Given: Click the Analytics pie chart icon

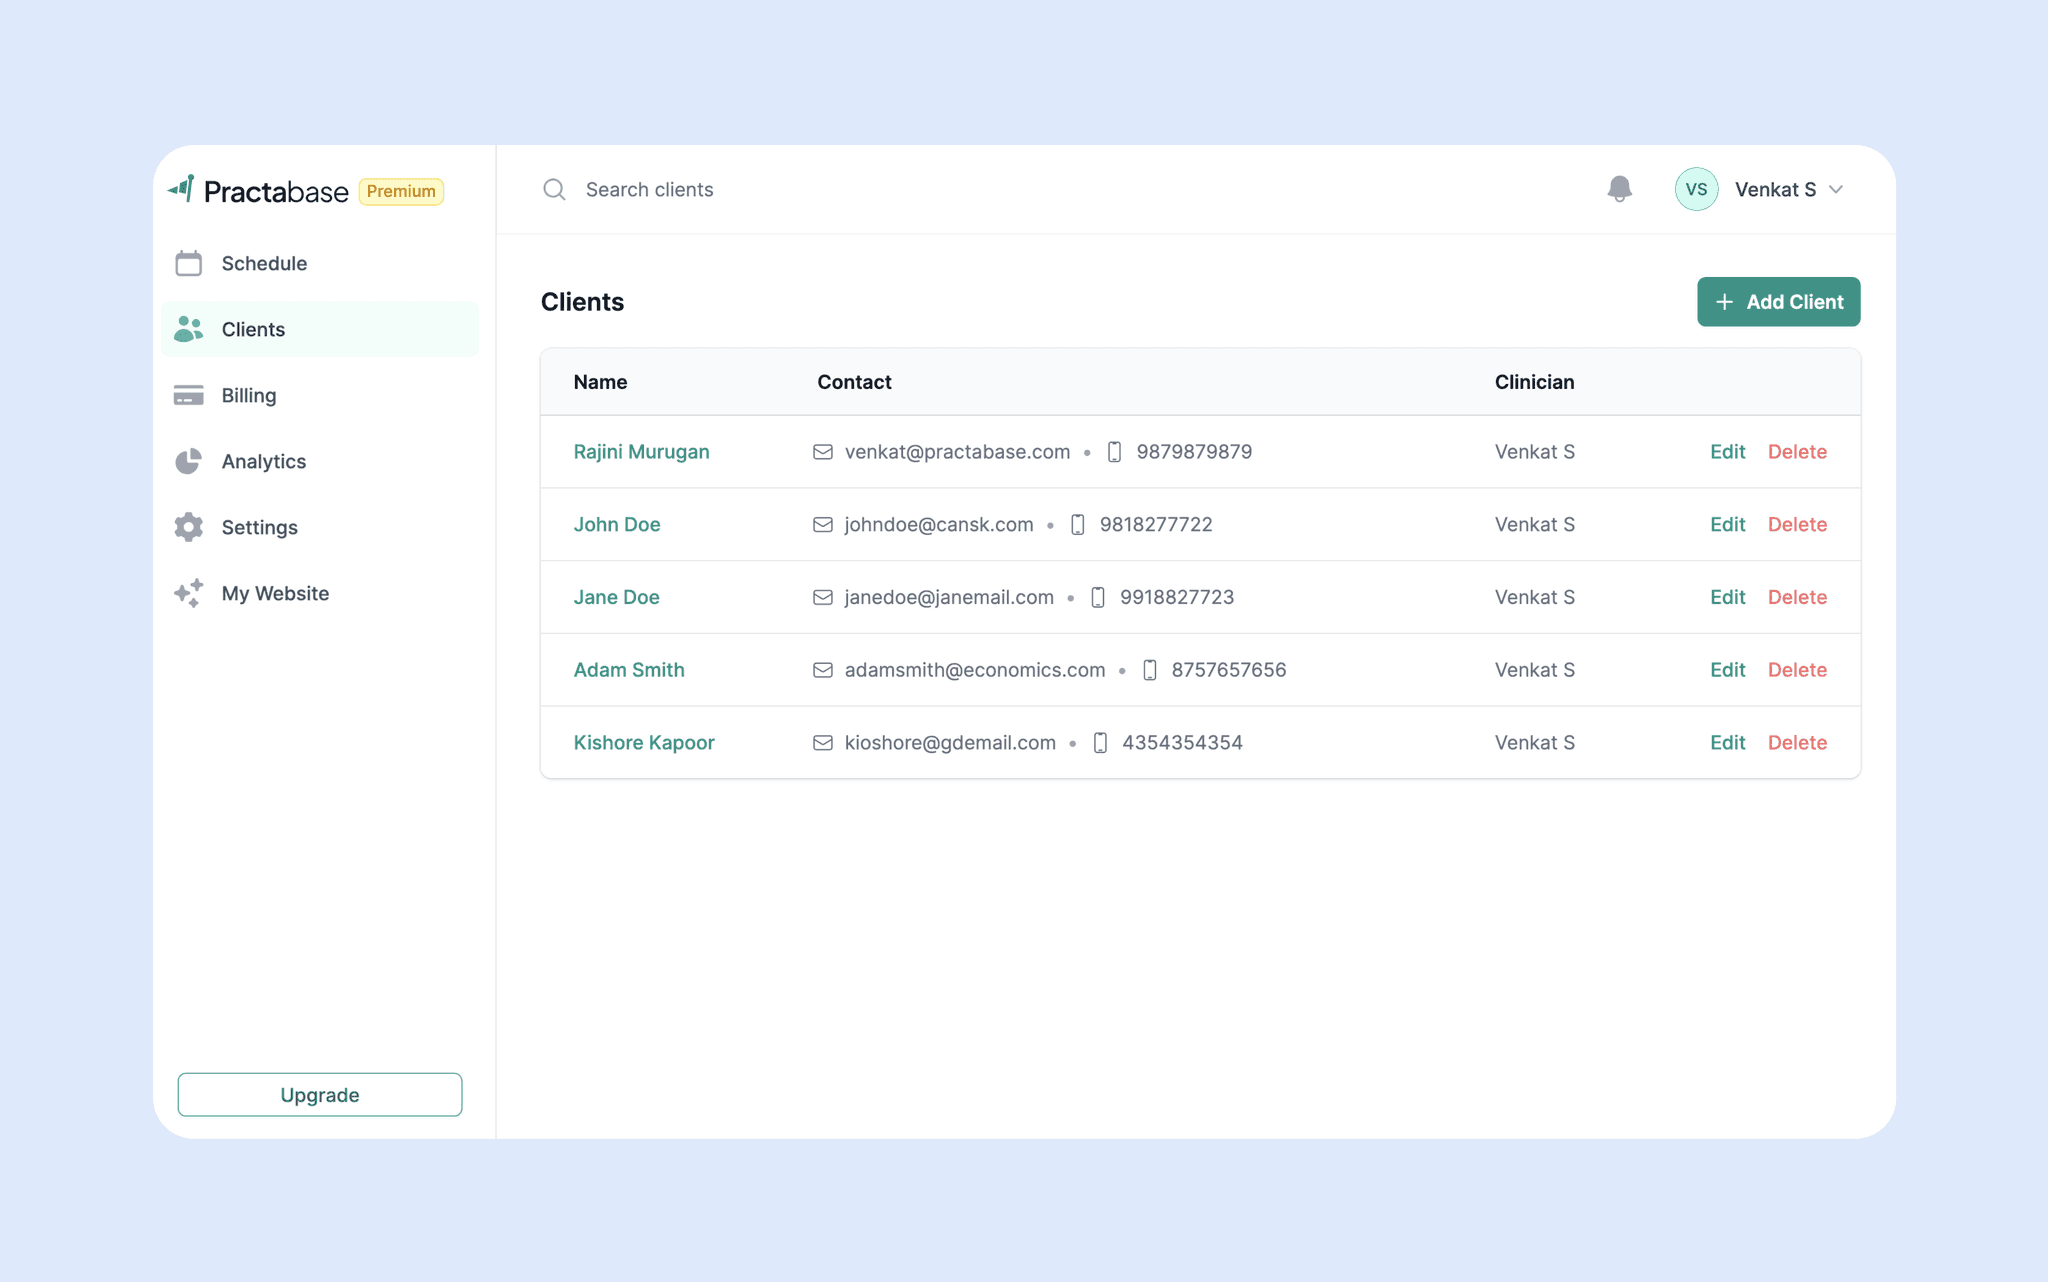Looking at the screenshot, I should 188,461.
